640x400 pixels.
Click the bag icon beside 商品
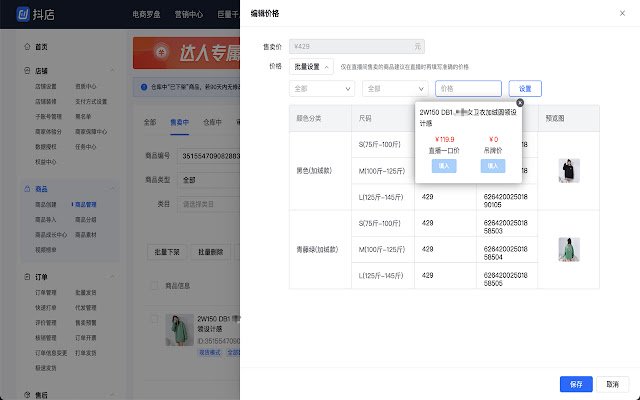tap(27, 189)
